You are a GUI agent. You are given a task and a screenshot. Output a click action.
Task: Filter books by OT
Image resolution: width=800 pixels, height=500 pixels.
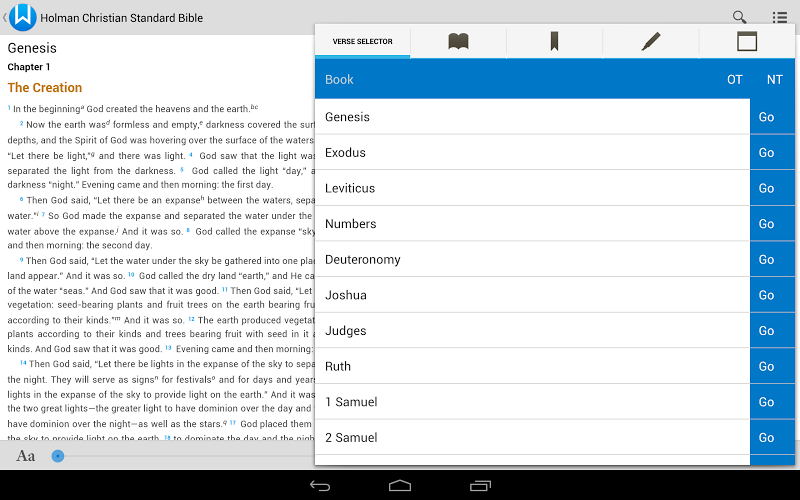(735, 80)
